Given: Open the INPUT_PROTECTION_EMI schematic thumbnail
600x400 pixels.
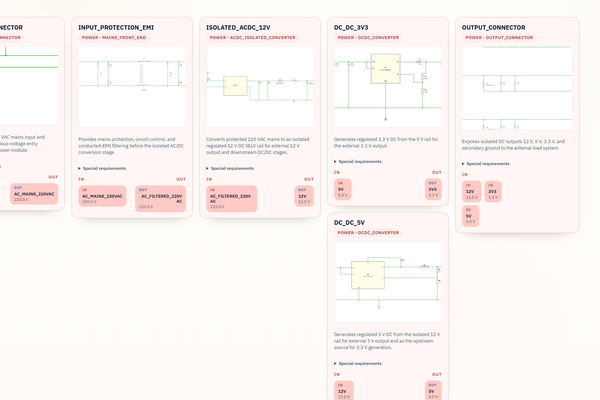Looking at the screenshot, I should click(x=132, y=87).
